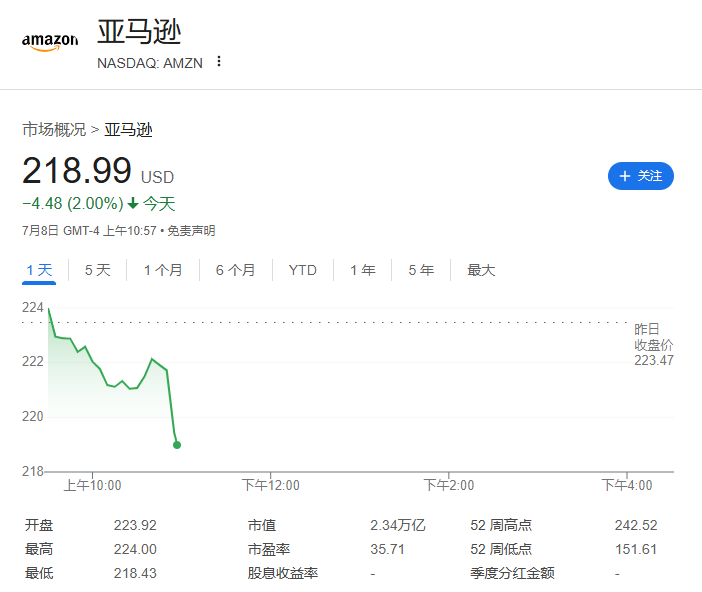702x592 pixels.
Task: Click the blue 关注 follow button
Action: coord(641,176)
